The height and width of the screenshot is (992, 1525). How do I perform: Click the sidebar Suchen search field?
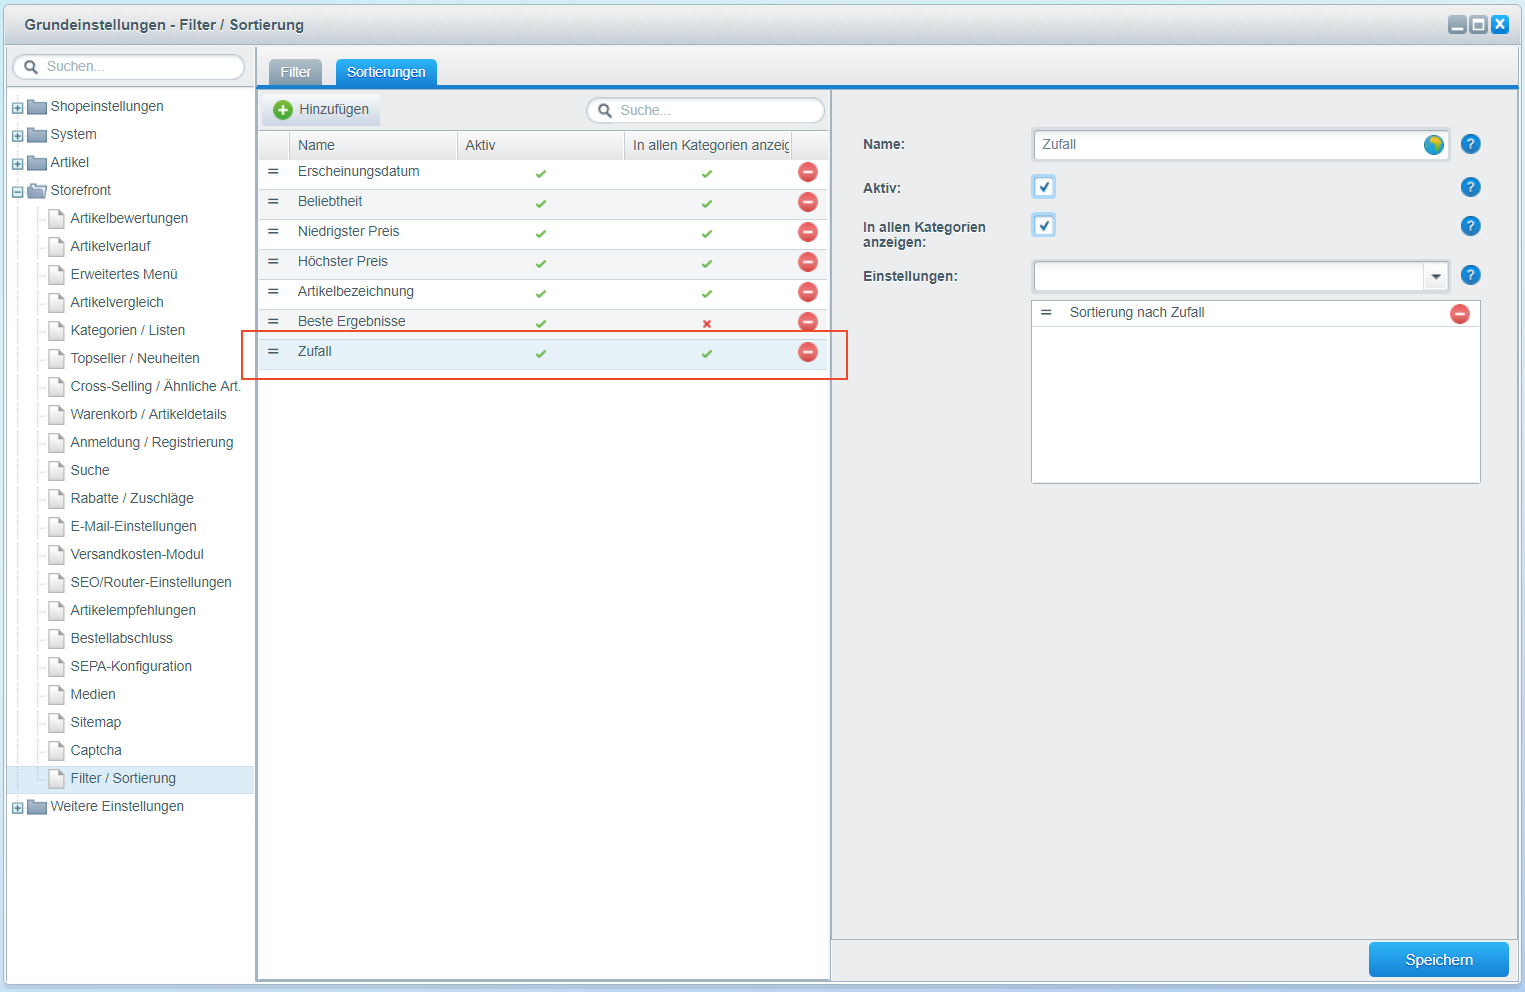coord(128,67)
